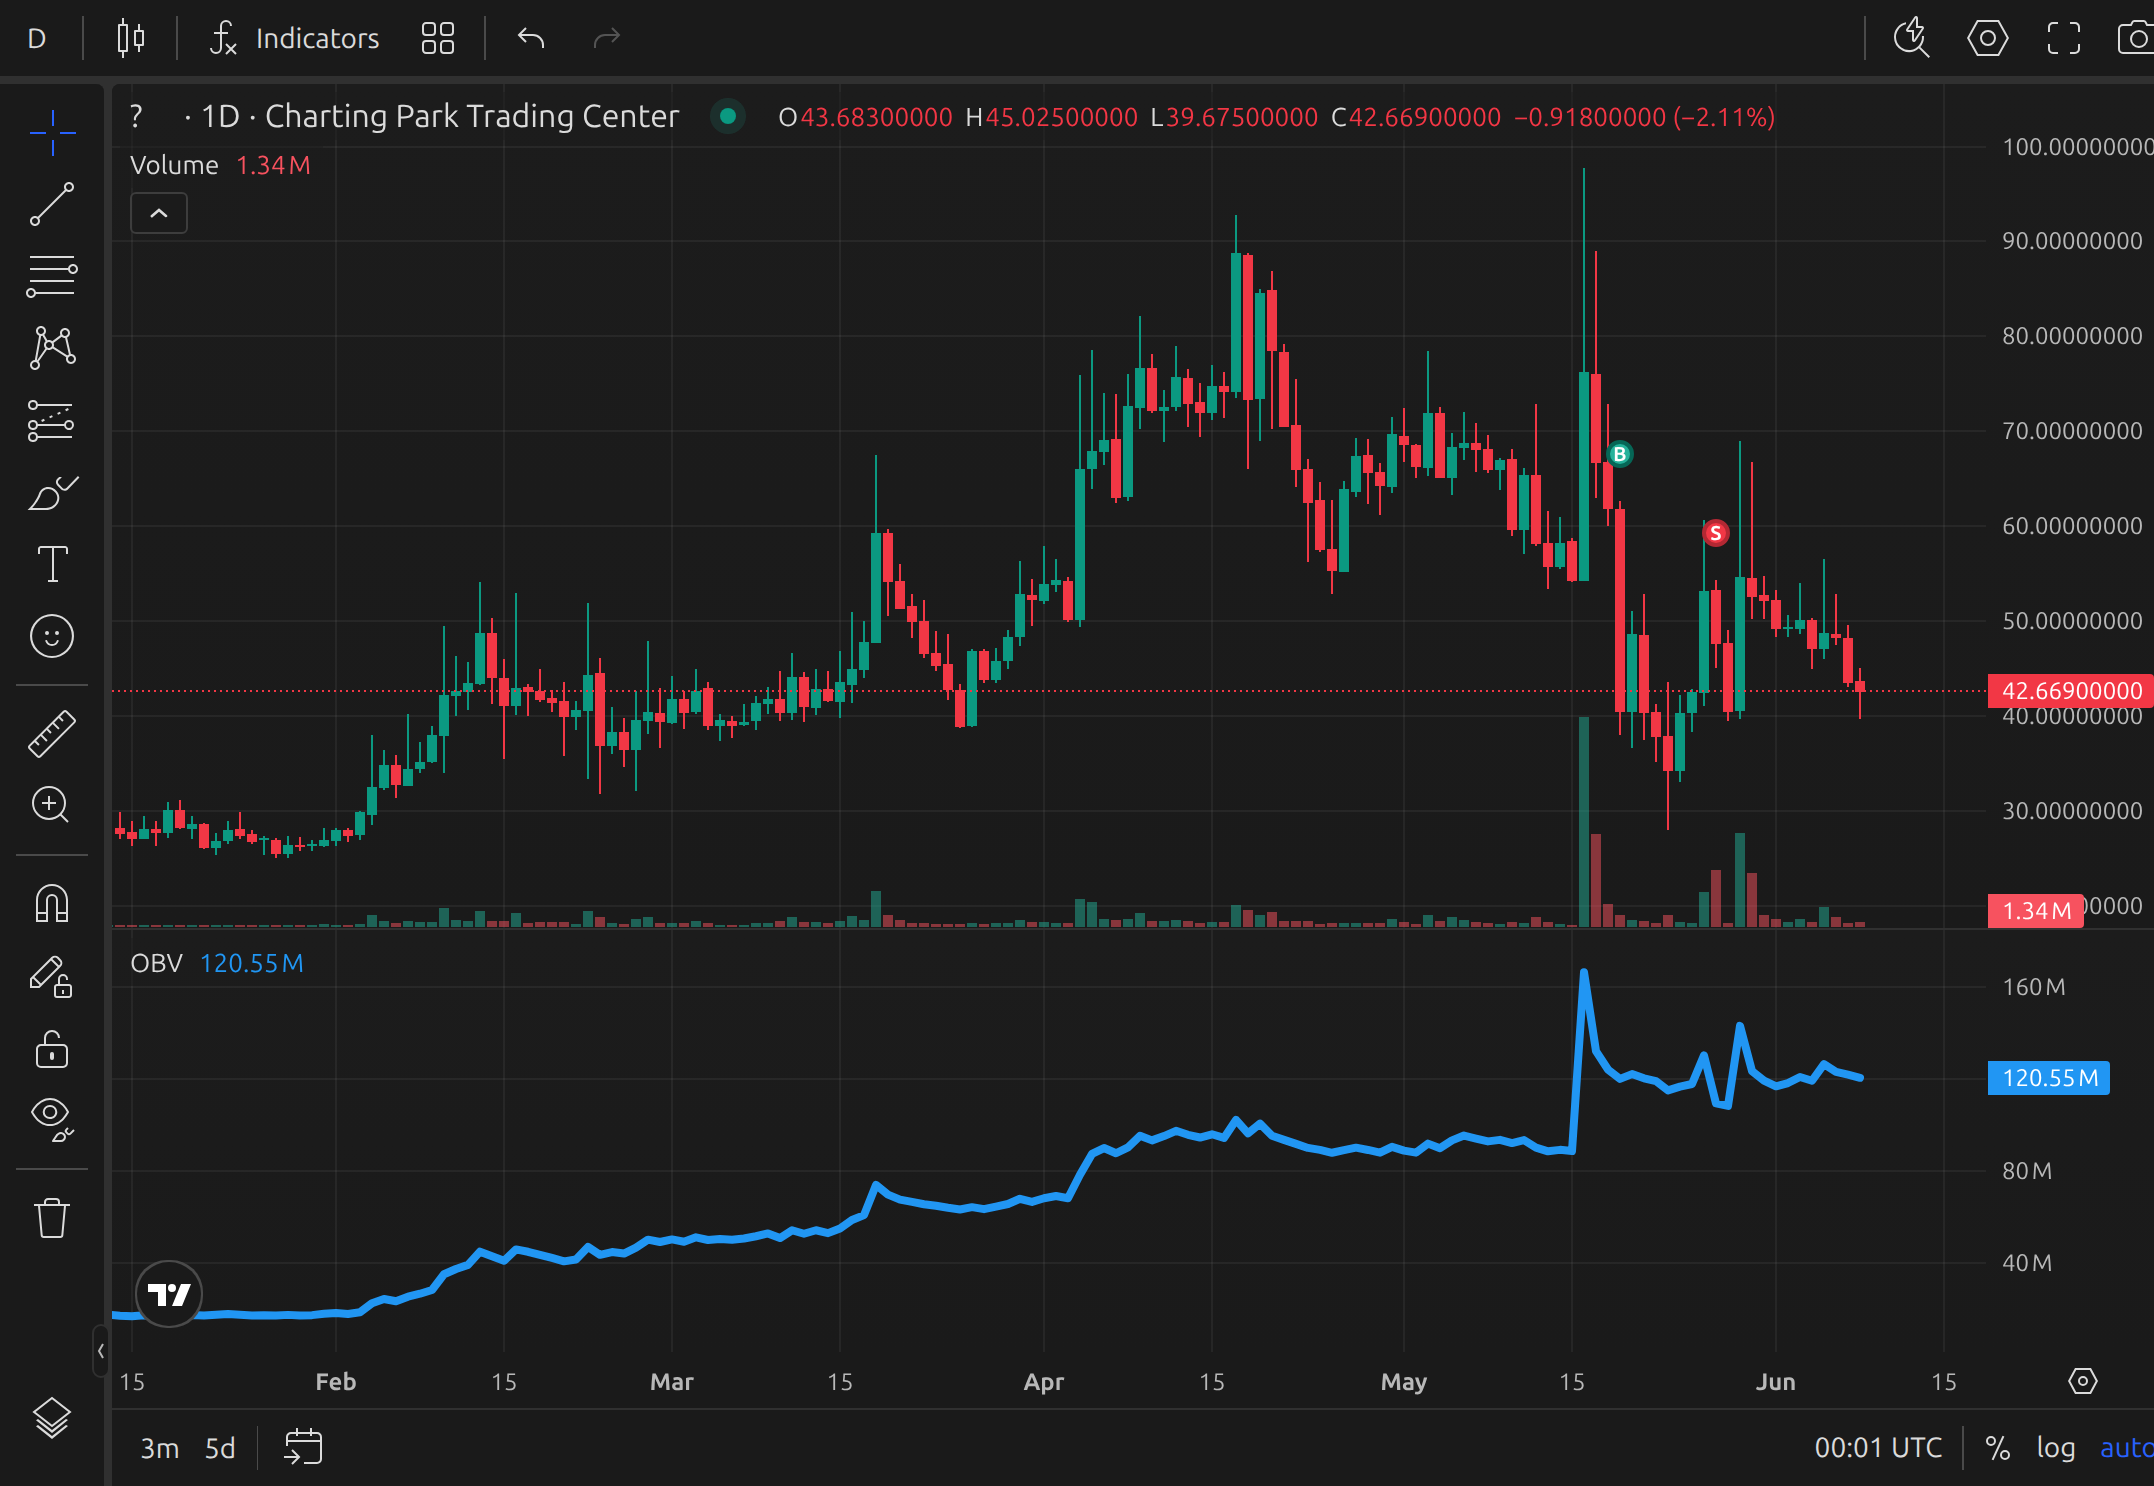Collapse the indicator legend chevron
Image resolution: width=2154 pixels, height=1486 pixels.
[x=159, y=213]
